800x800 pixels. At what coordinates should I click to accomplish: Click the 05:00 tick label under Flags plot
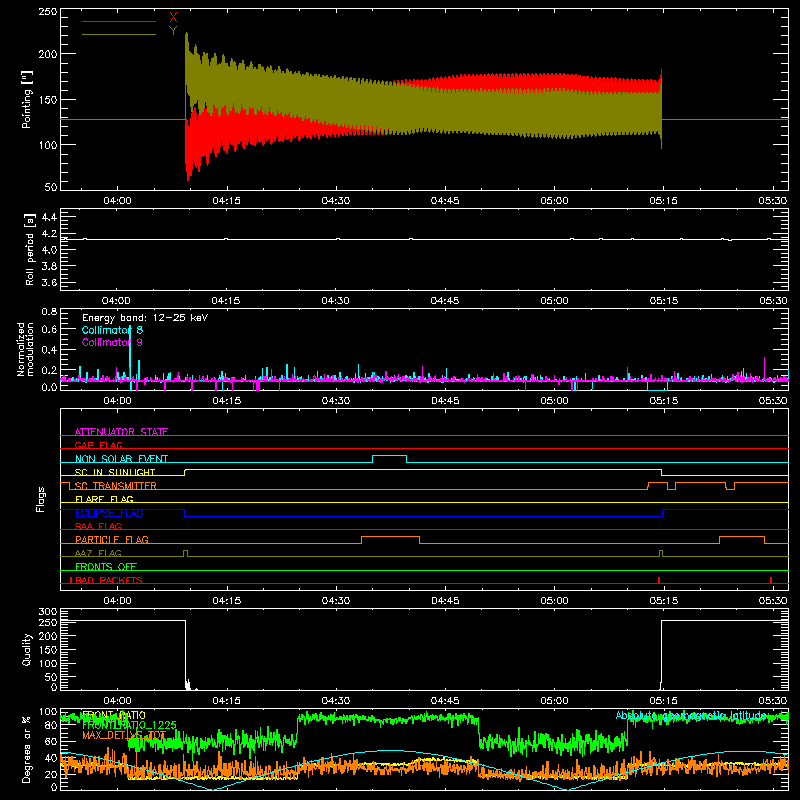[x=554, y=601]
